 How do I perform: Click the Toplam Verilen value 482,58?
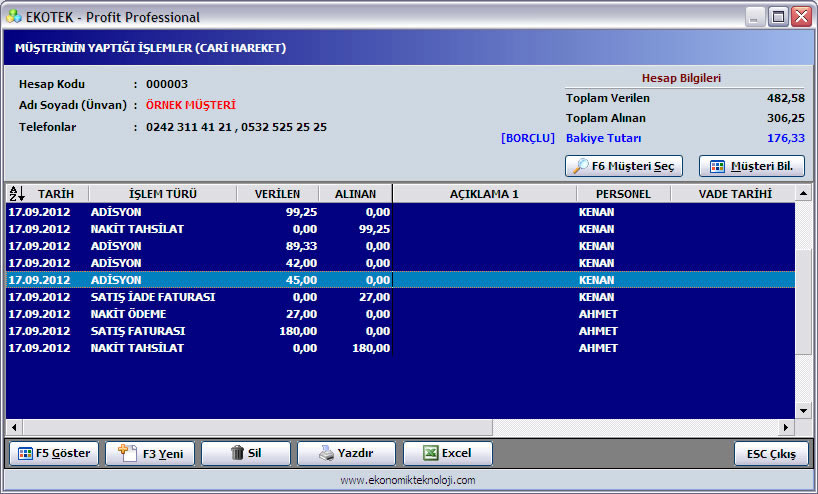pyautogui.click(x=786, y=98)
